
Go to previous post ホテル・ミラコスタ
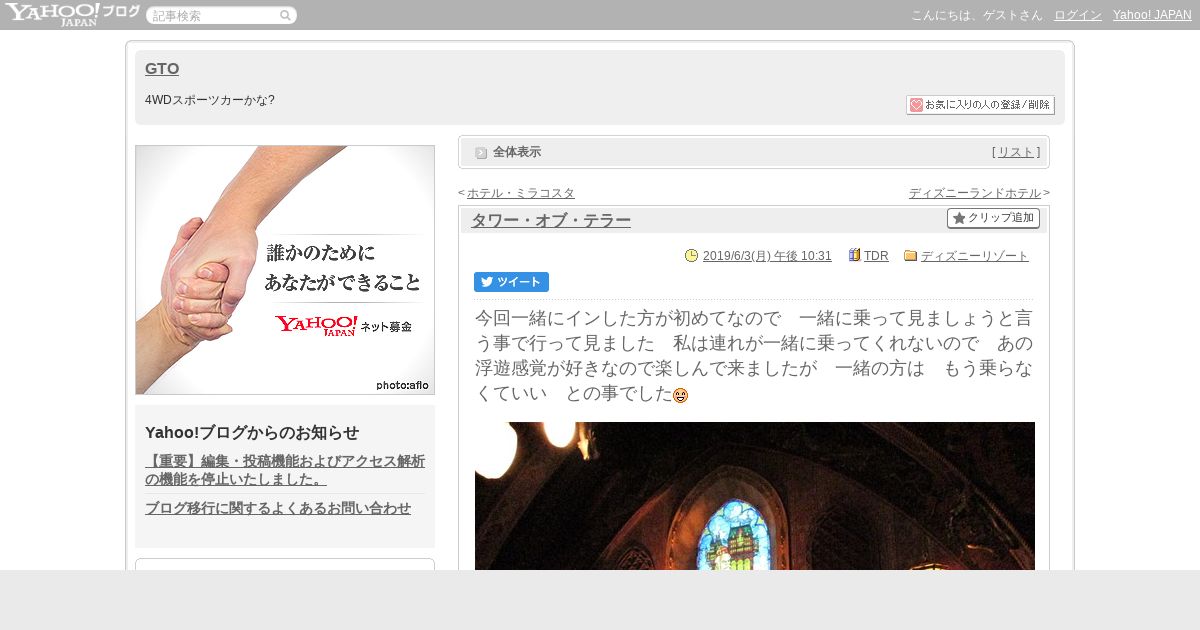pyautogui.click(x=521, y=193)
